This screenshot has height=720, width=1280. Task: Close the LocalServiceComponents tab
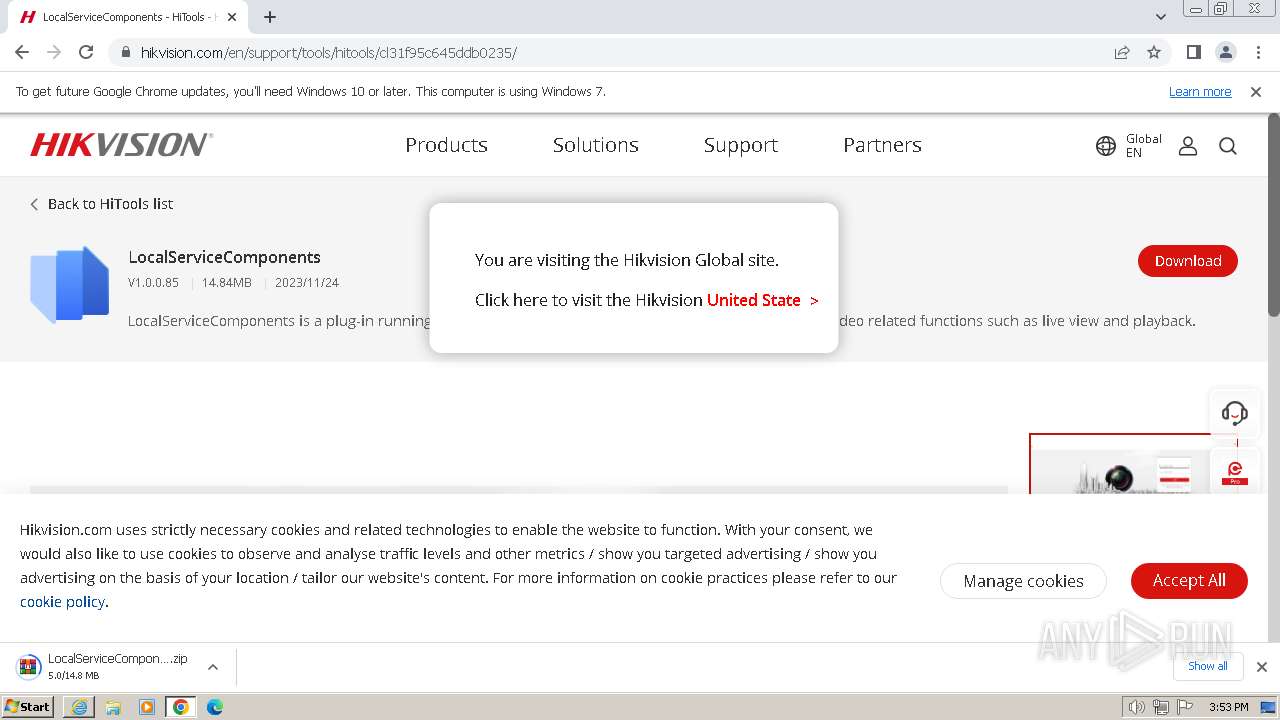pyautogui.click(x=232, y=17)
